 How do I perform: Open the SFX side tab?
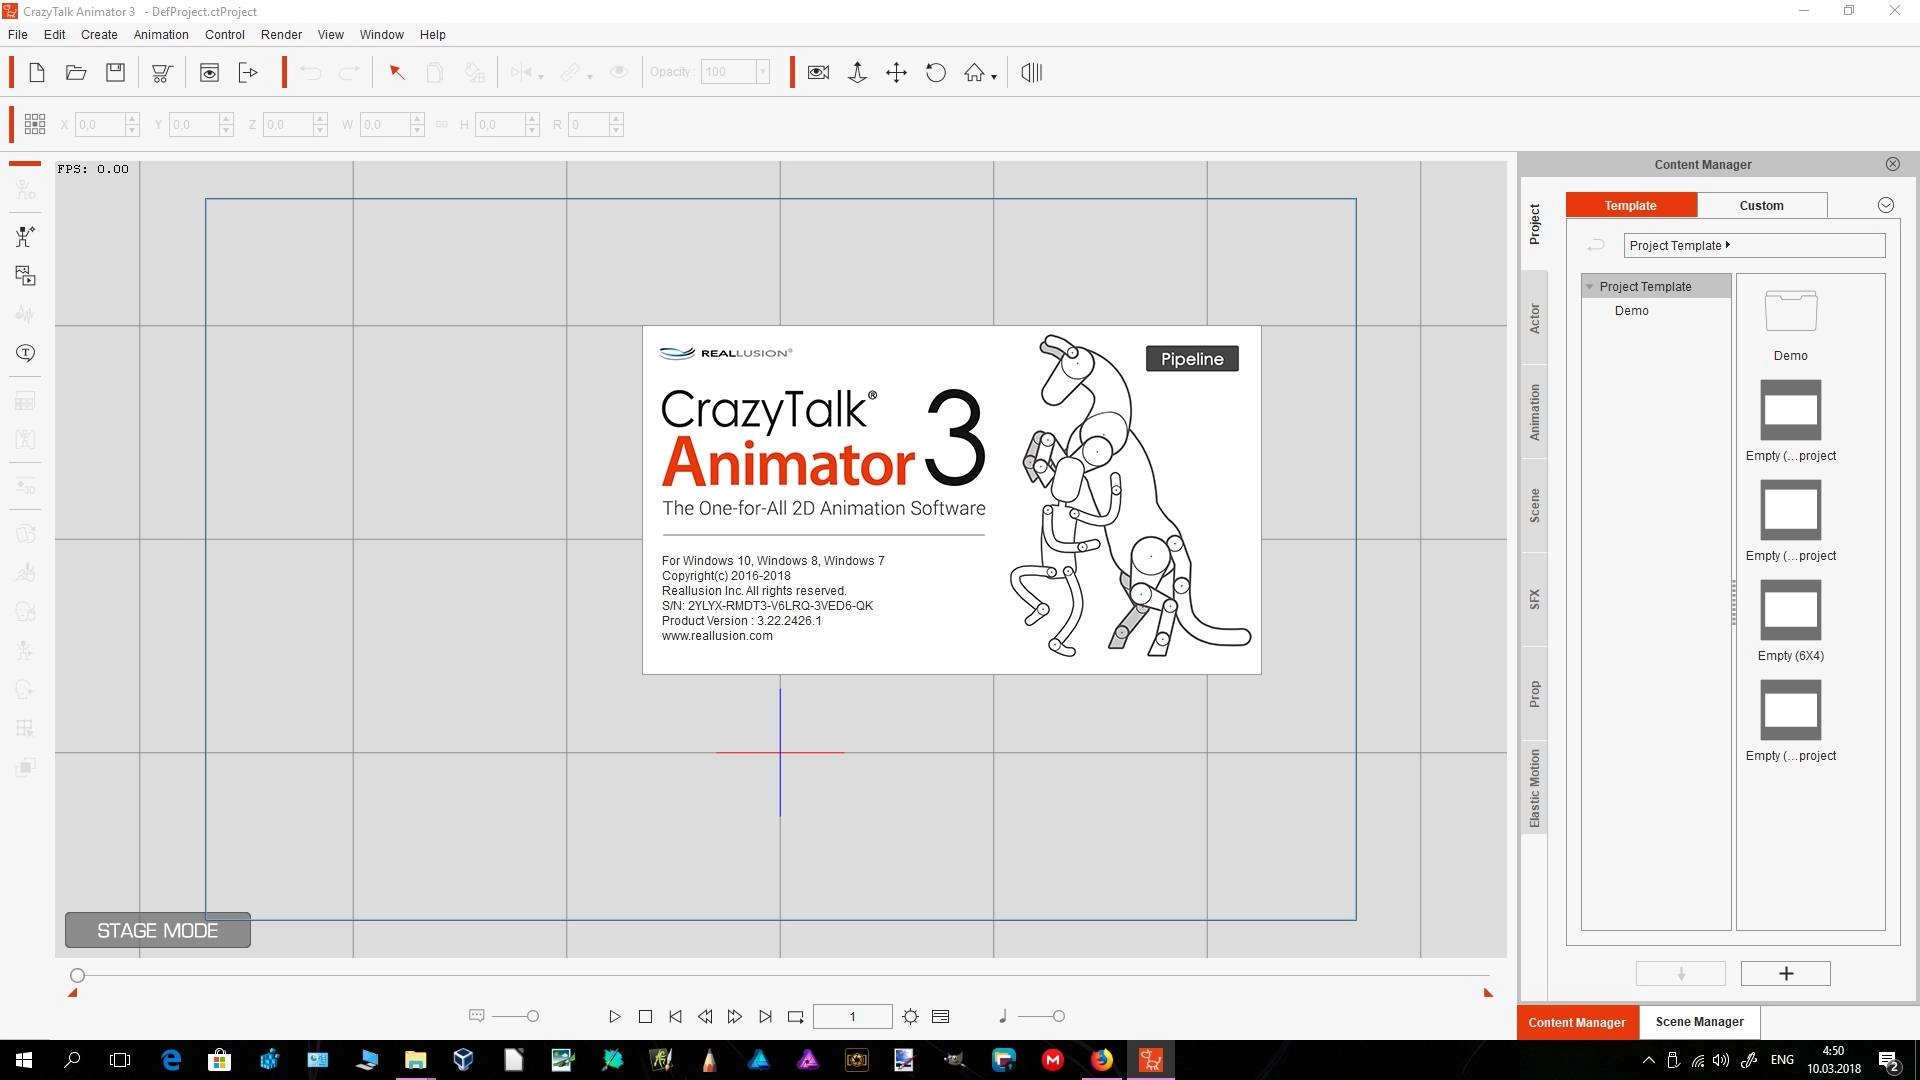click(1534, 600)
